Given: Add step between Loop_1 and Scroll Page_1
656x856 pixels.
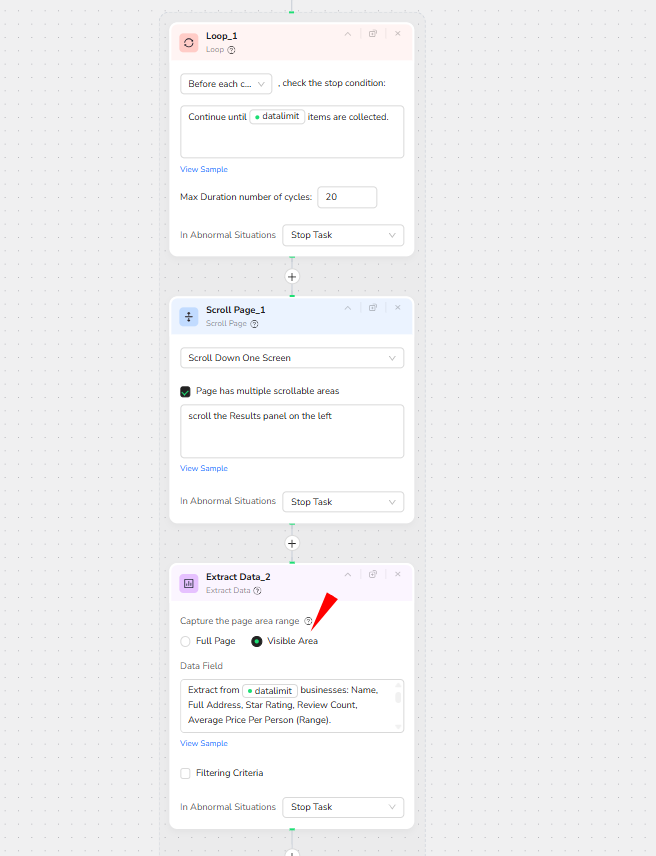Looking at the screenshot, I should (x=292, y=276).
